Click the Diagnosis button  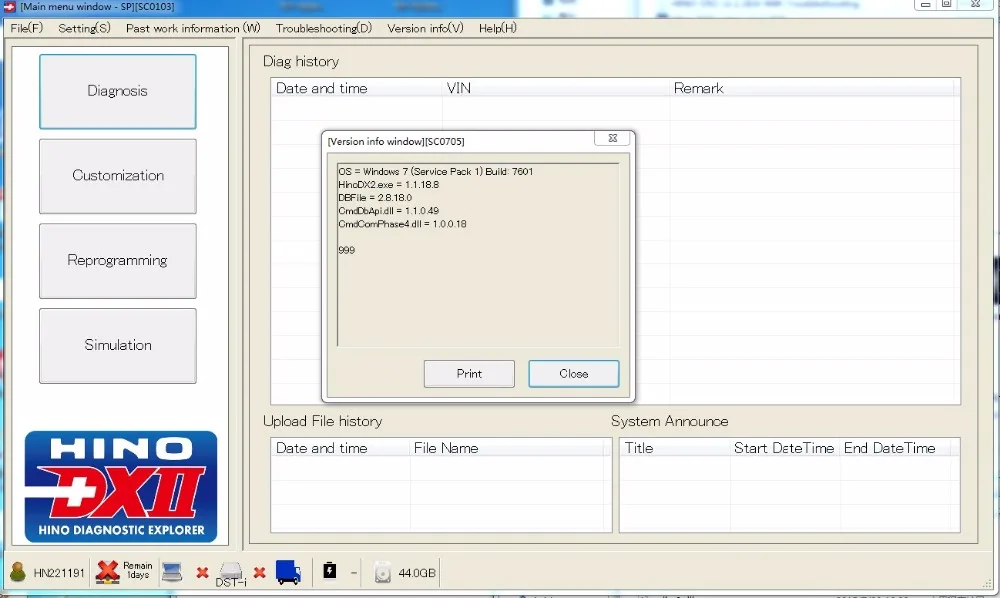(x=118, y=91)
